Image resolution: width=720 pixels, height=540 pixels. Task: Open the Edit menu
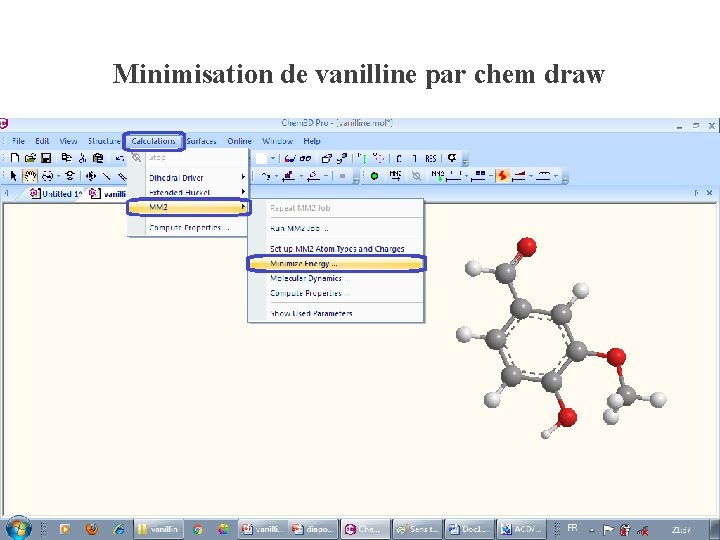tap(42, 141)
